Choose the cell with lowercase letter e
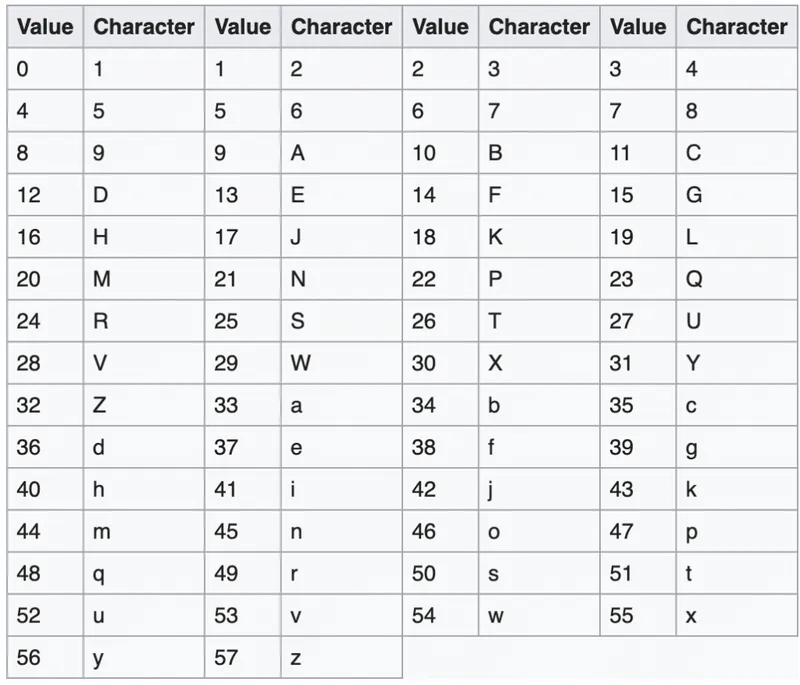This screenshot has height=685, width=800. [x=341, y=447]
